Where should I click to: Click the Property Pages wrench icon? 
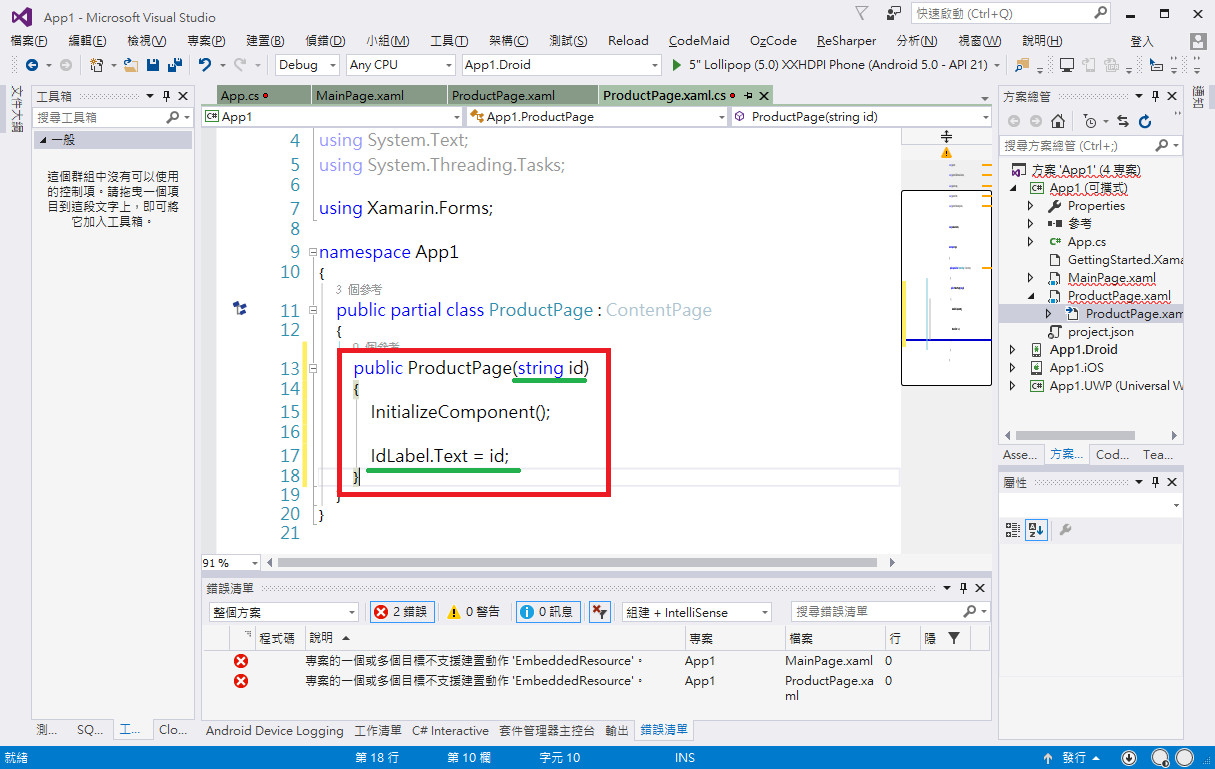1066,530
